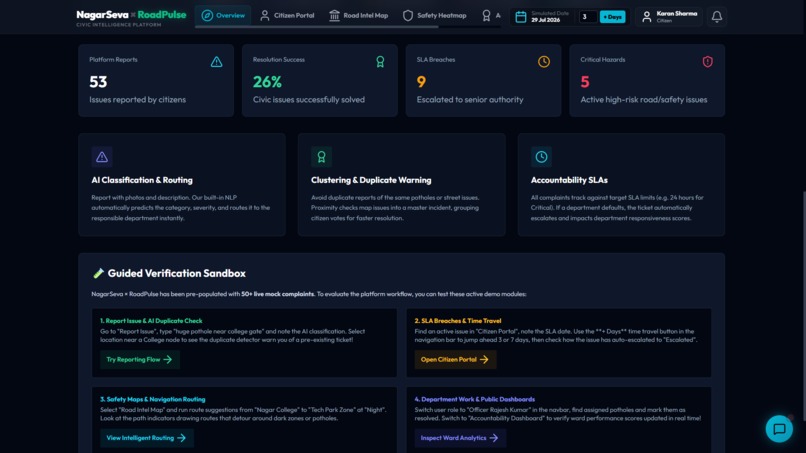Click the Road Intel Map building icon

(x=334, y=15)
